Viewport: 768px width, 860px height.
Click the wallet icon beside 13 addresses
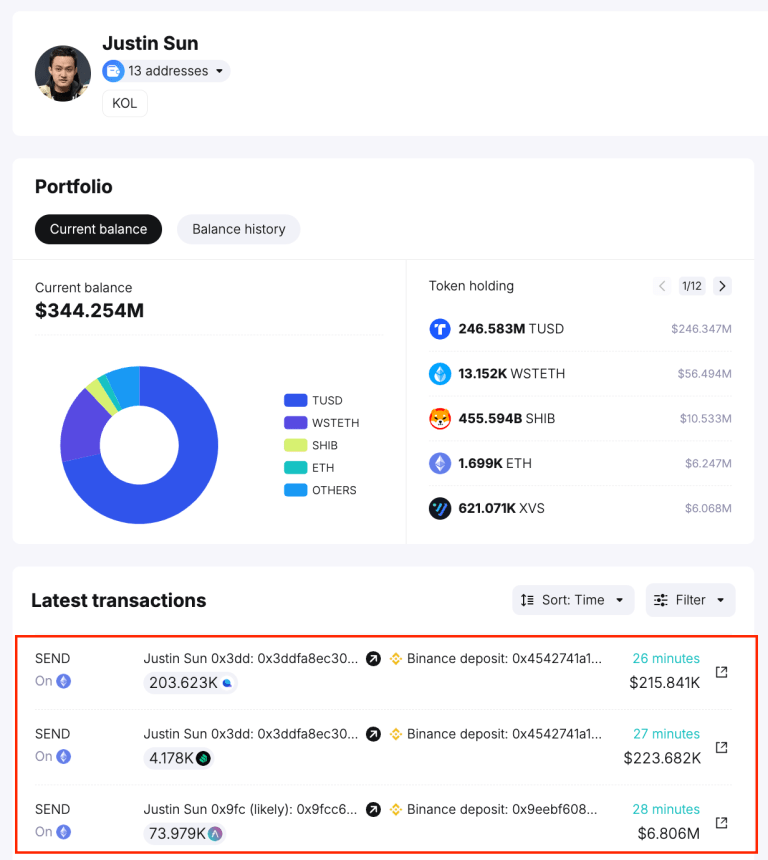(x=113, y=71)
